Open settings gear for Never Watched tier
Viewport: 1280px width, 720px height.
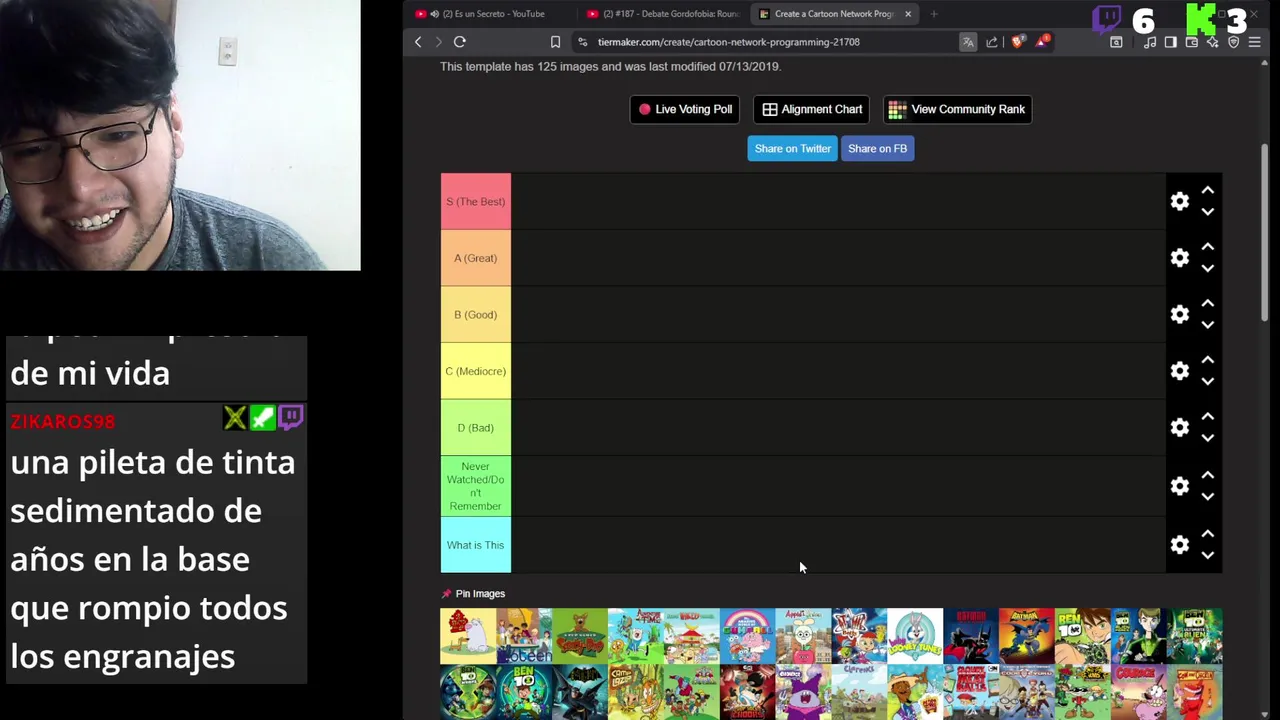(x=1180, y=486)
